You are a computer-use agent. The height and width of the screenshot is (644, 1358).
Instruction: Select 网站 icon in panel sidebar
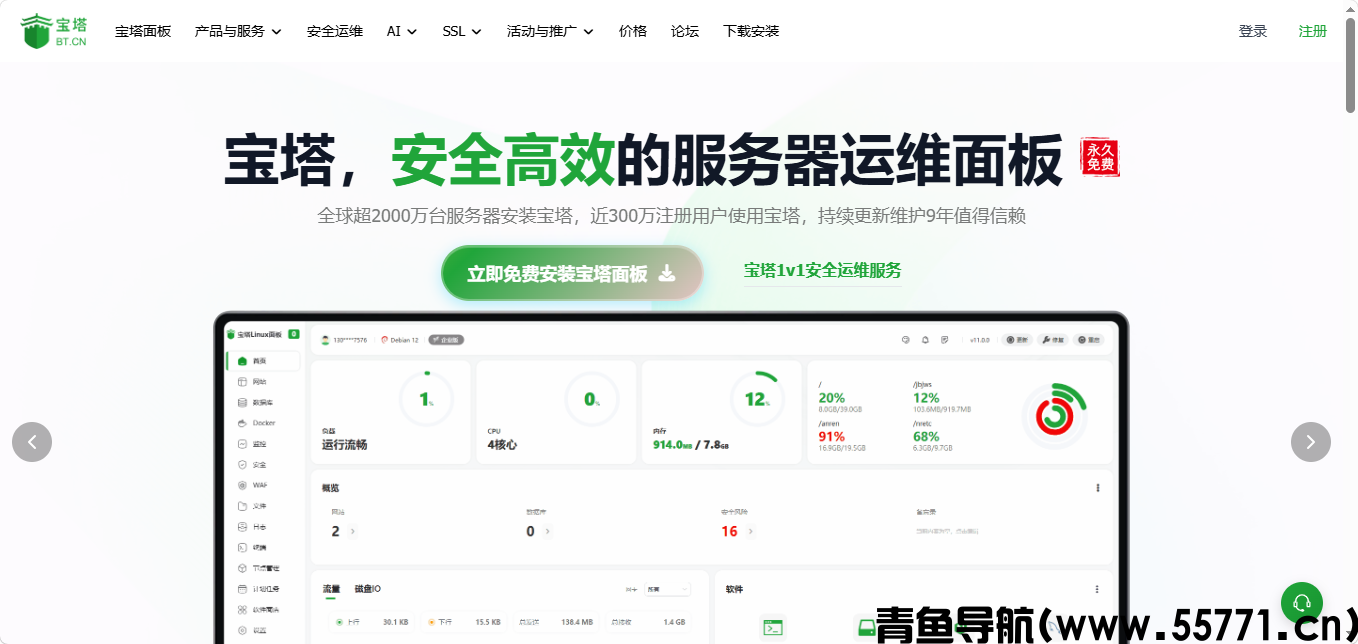[x=242, y=382]
